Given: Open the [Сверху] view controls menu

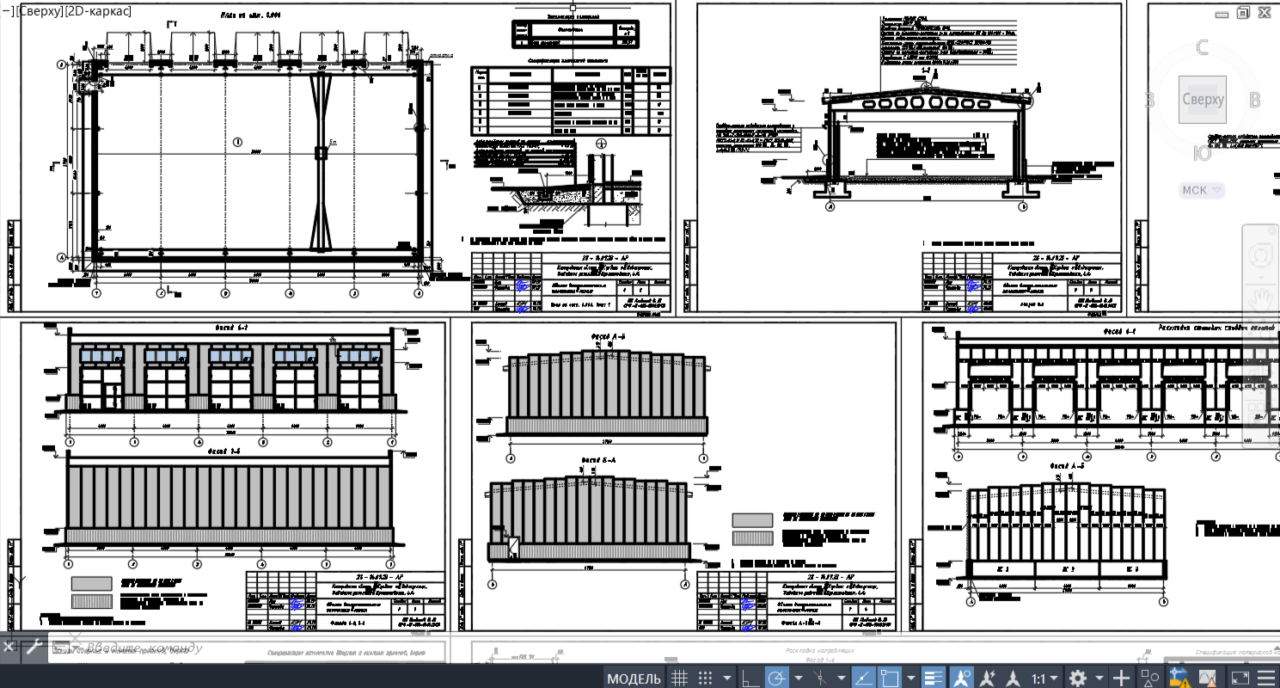Looking at the screenshot, I should [x=40, y=10].
